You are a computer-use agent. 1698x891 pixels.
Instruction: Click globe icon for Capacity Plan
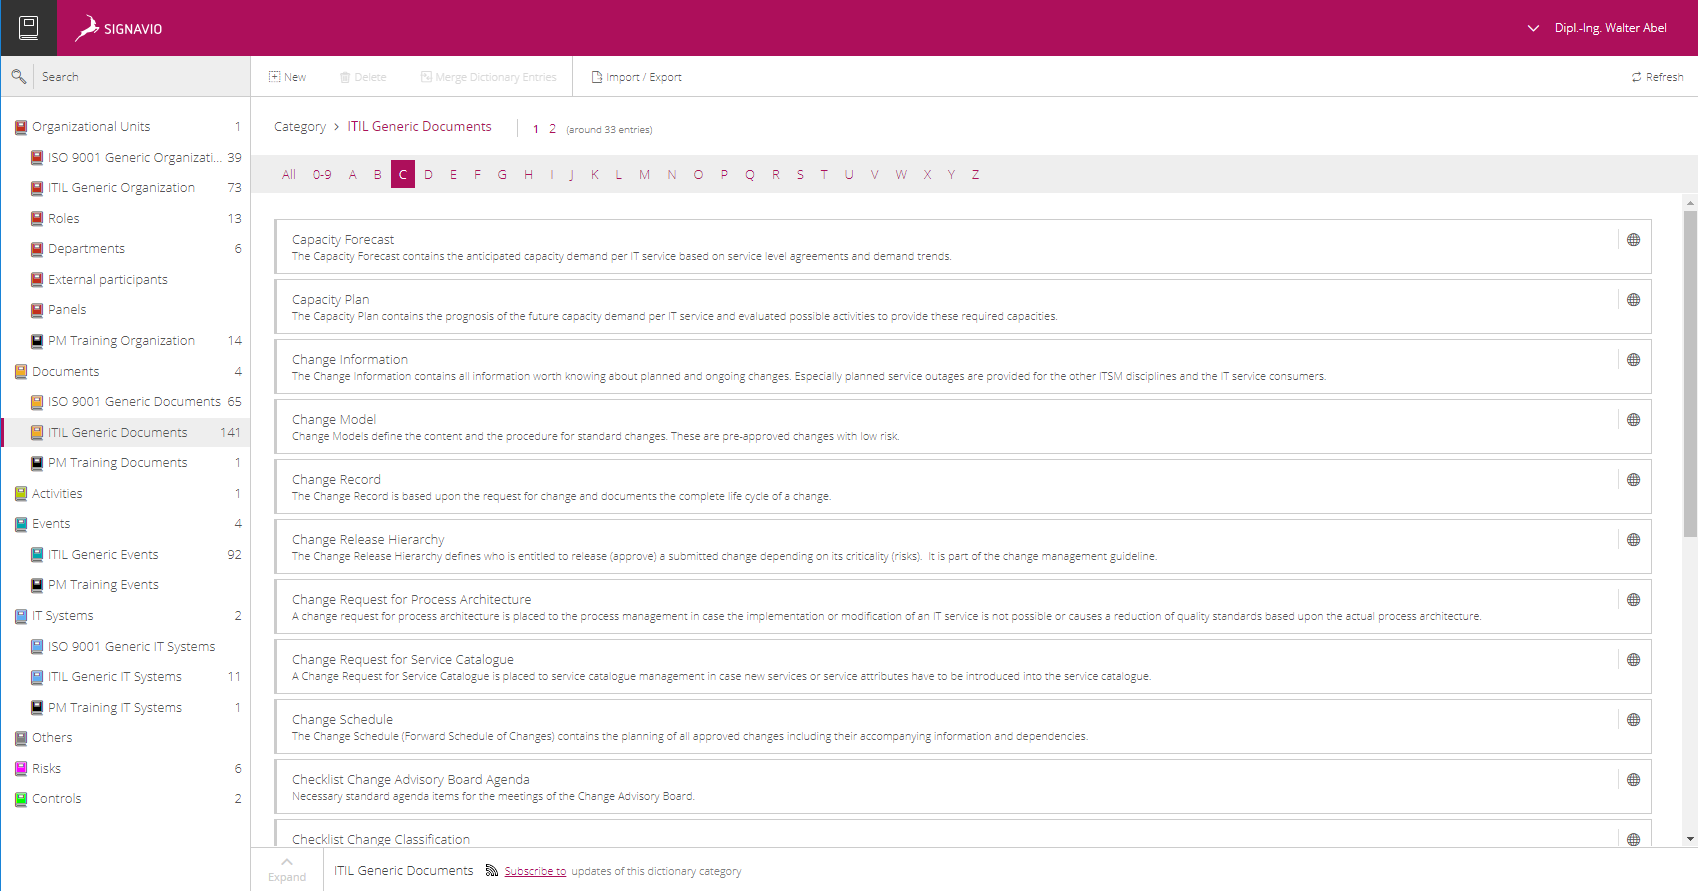(1633, 300)
